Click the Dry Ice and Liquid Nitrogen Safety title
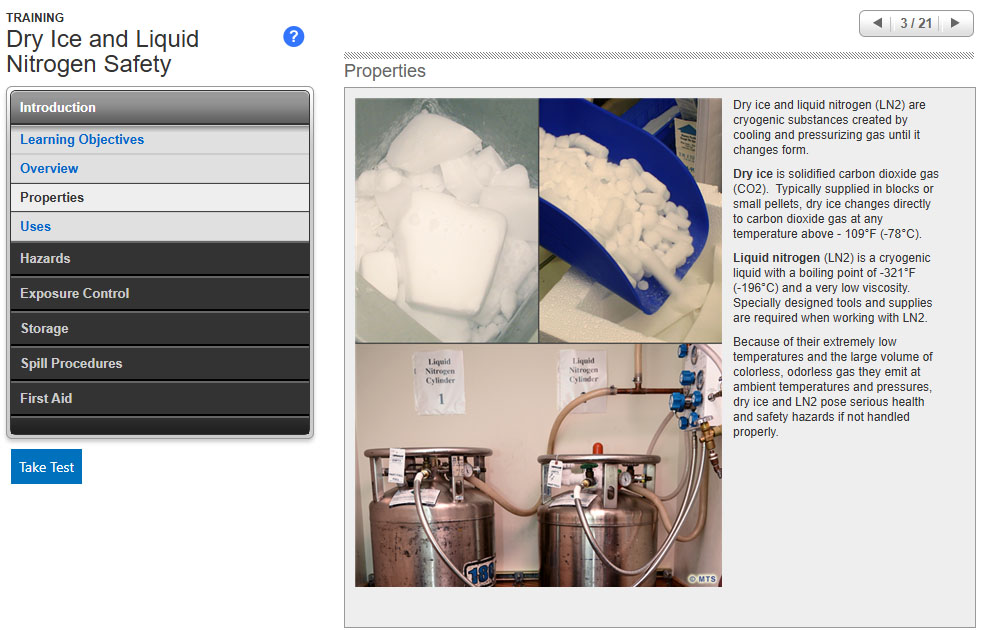The height and width of the screenshot is (630, 987). [103, 52]
